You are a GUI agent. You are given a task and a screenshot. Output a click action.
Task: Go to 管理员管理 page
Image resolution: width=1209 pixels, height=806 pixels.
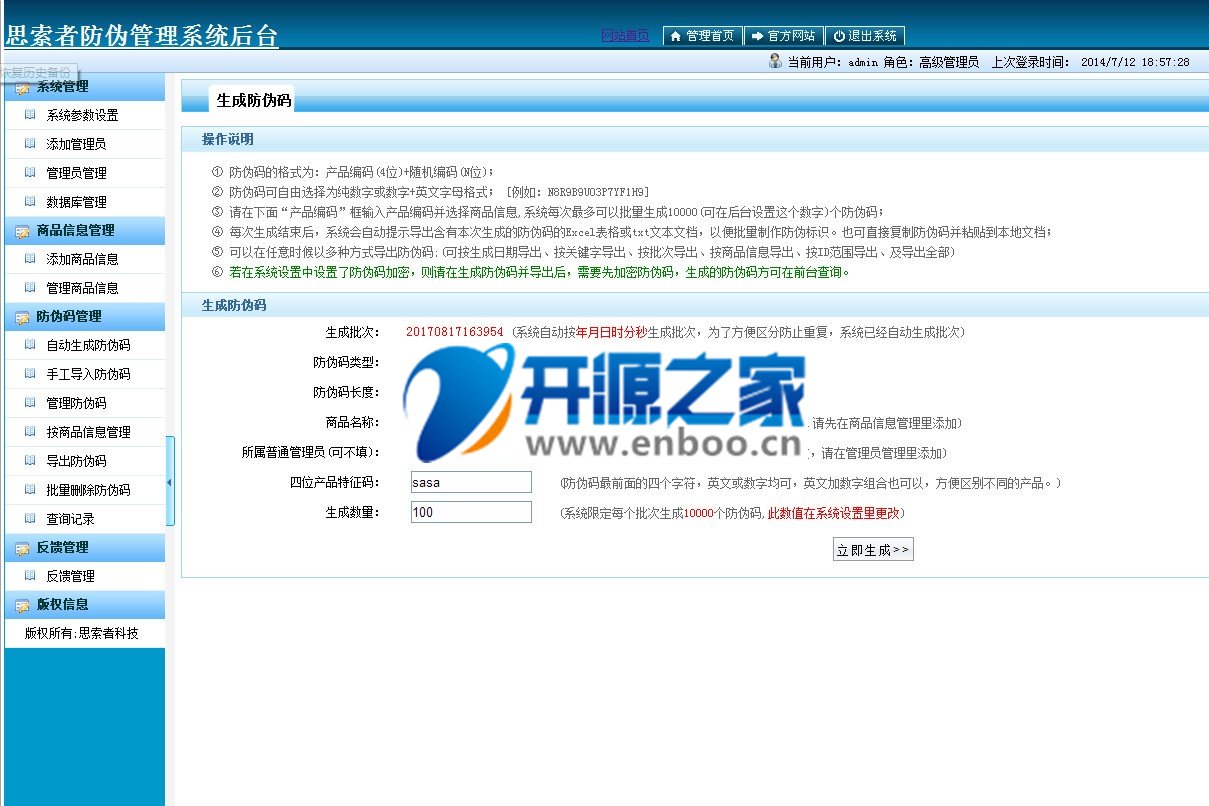[x=76, y=173]
